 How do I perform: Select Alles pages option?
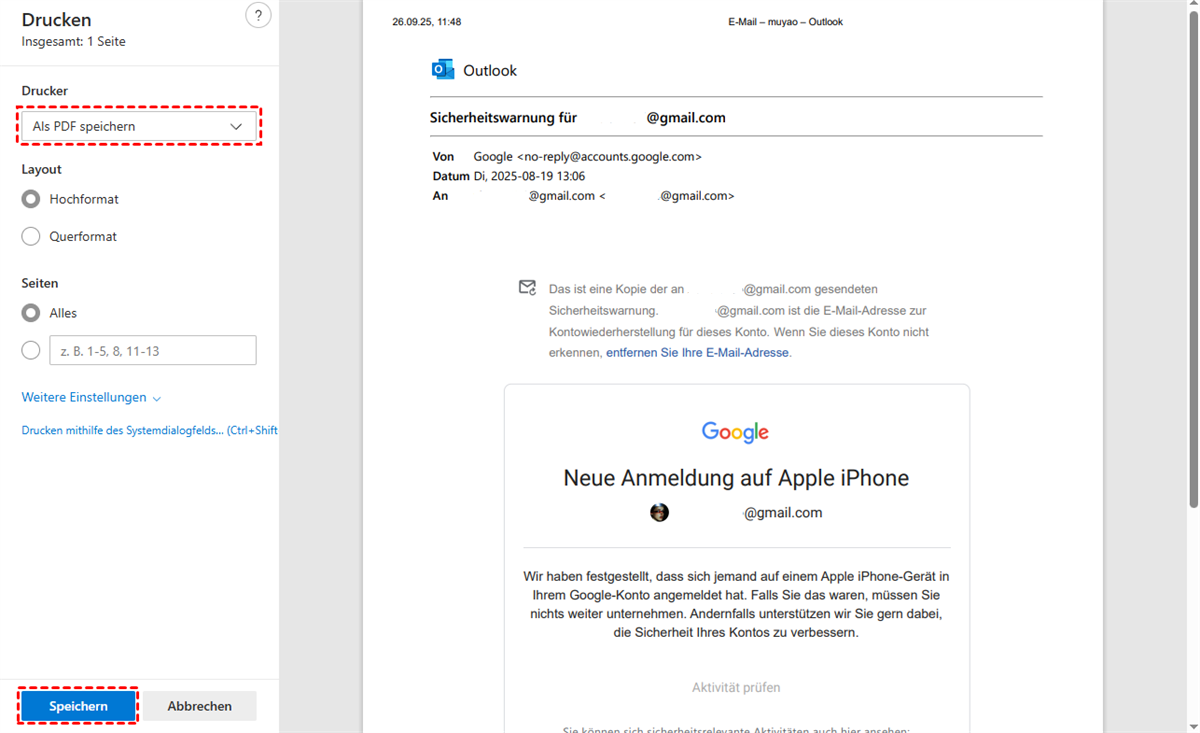[31, 313]
